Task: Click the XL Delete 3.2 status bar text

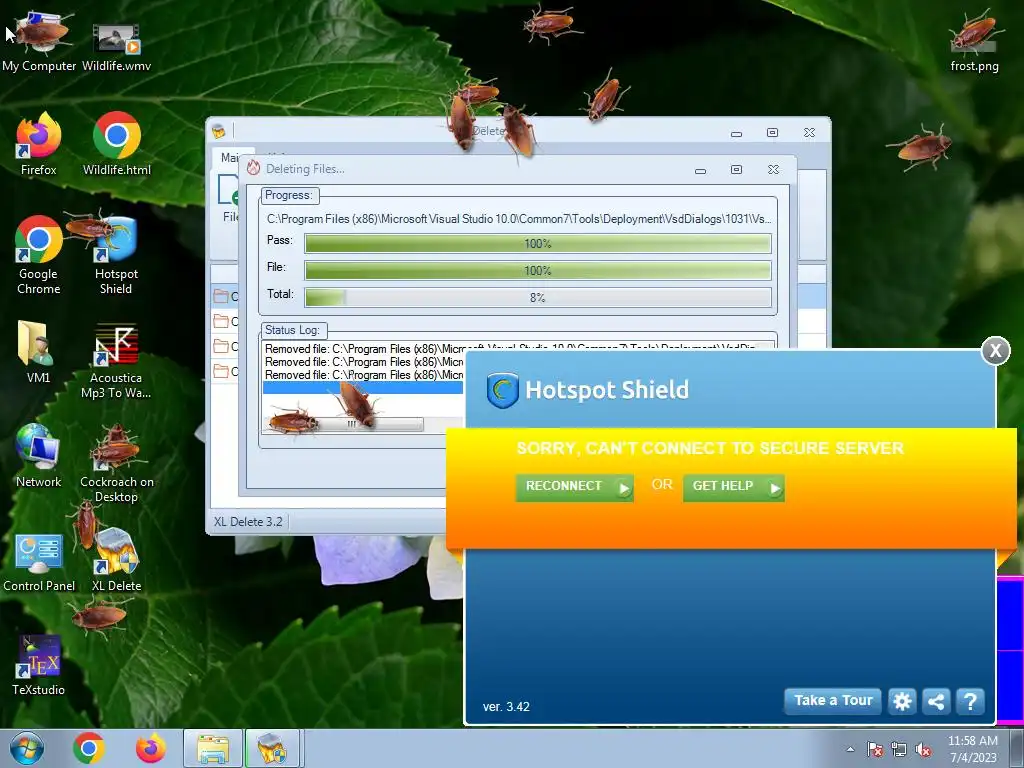Action: 248,522
